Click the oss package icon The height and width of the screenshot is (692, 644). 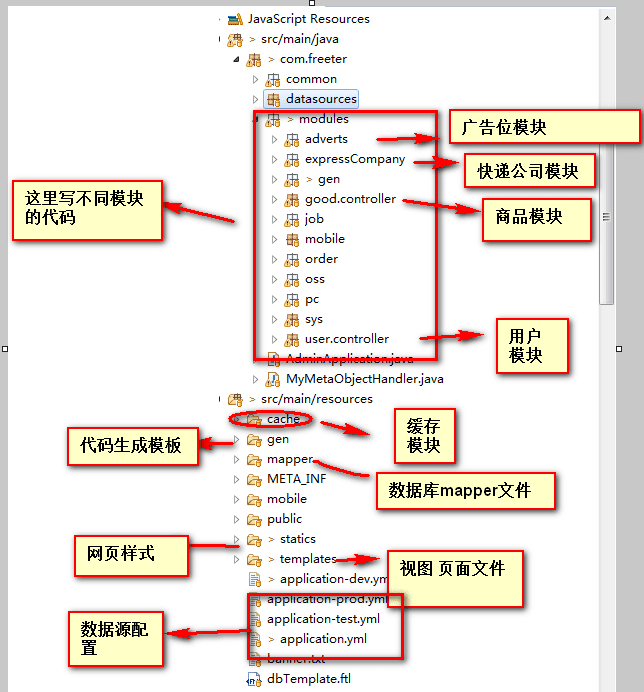coord(292,280)
